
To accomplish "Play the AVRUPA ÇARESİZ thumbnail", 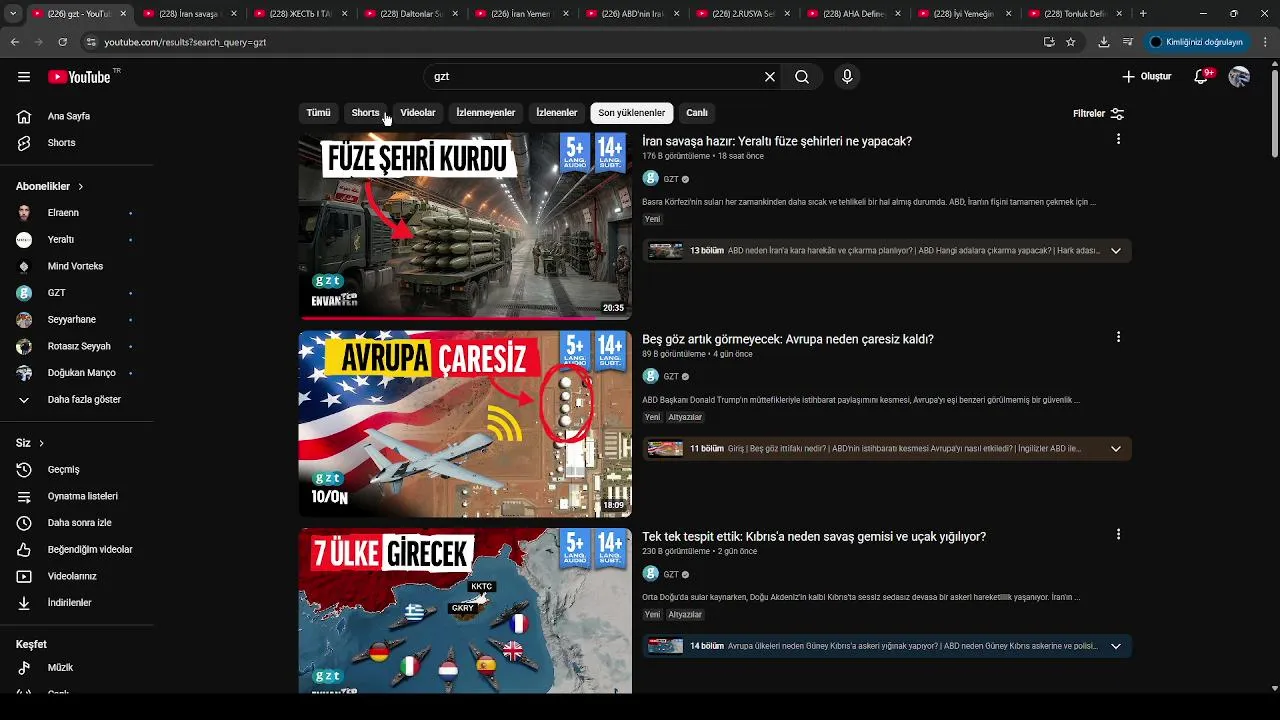I will click(x=465, y=424).
